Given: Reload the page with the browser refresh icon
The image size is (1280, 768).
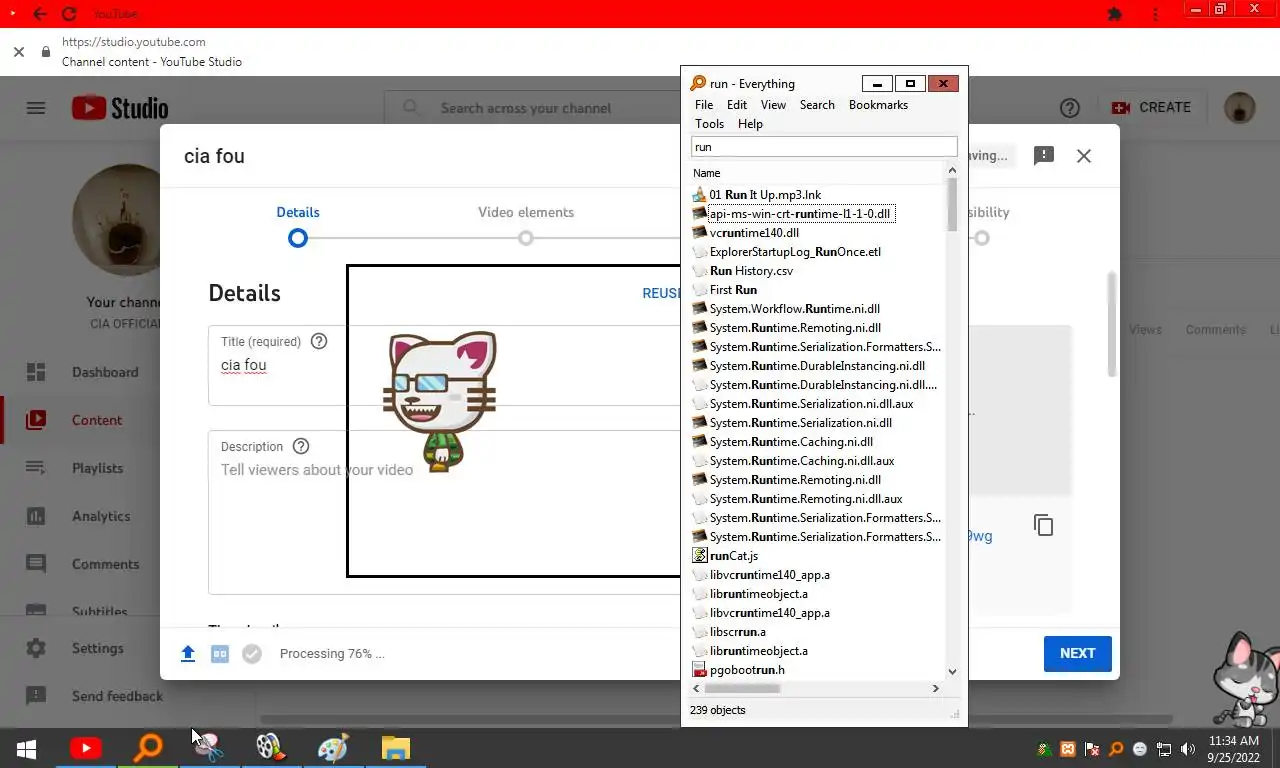Looking at the screenshot, I should (x=69, y=14).
